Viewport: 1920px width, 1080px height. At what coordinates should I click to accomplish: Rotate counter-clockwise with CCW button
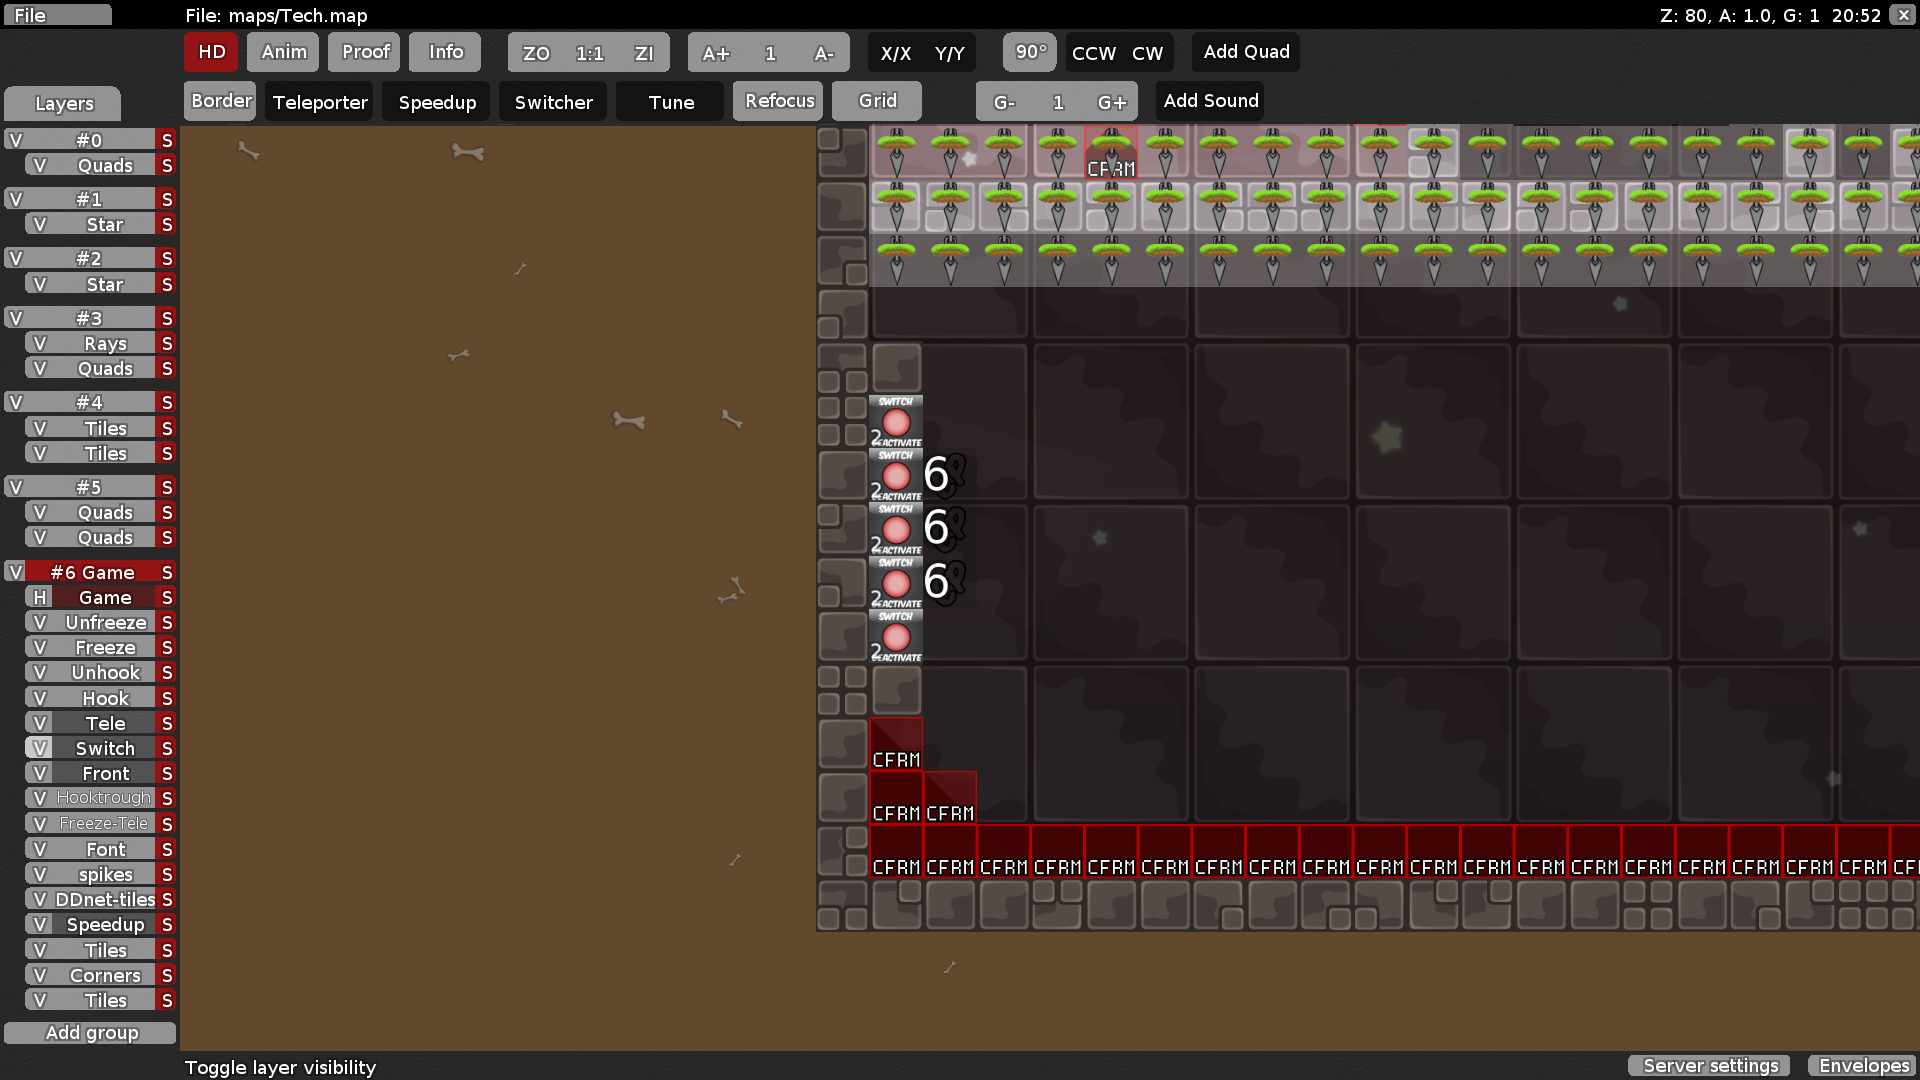point(1093,53)
